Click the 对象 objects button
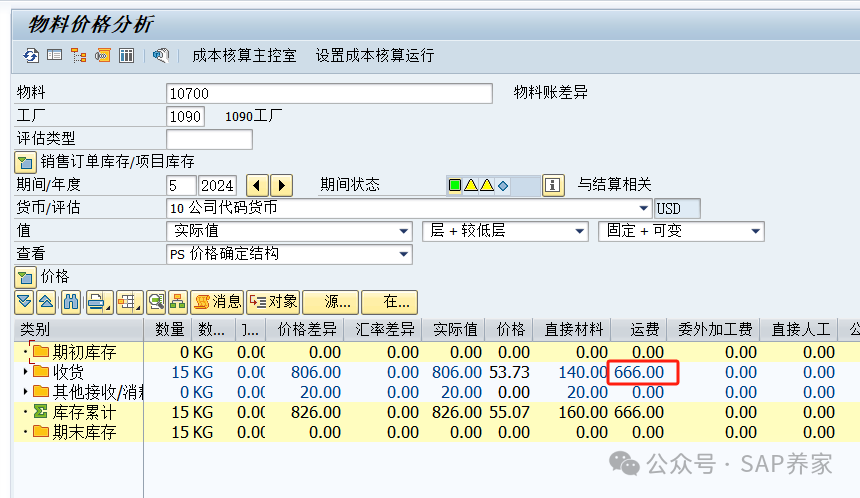 coord(273,302)
